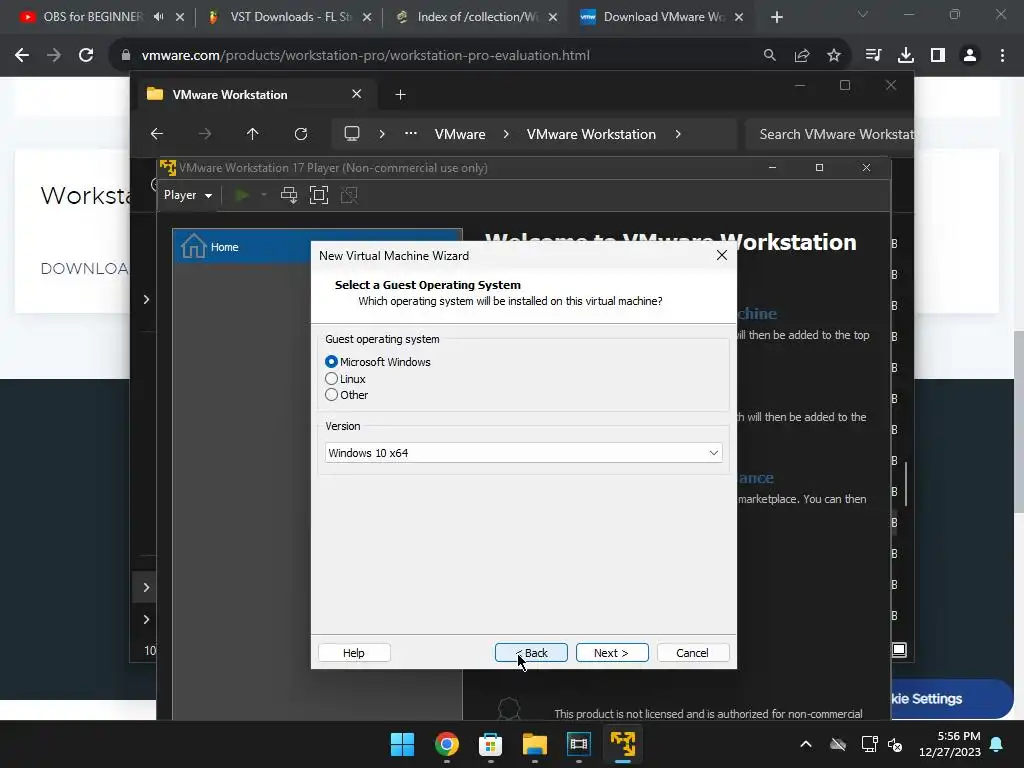Click the Unity mode toolbar icon
This screenshot has width=1024, height=768.
[349, 195]
